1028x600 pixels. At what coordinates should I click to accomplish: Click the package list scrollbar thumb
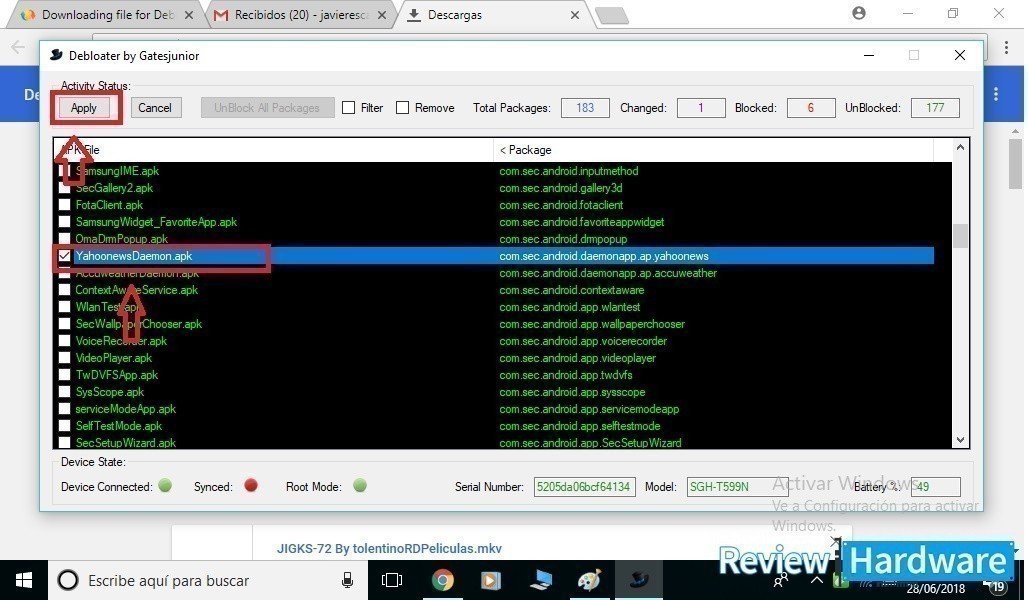(960, 236)
